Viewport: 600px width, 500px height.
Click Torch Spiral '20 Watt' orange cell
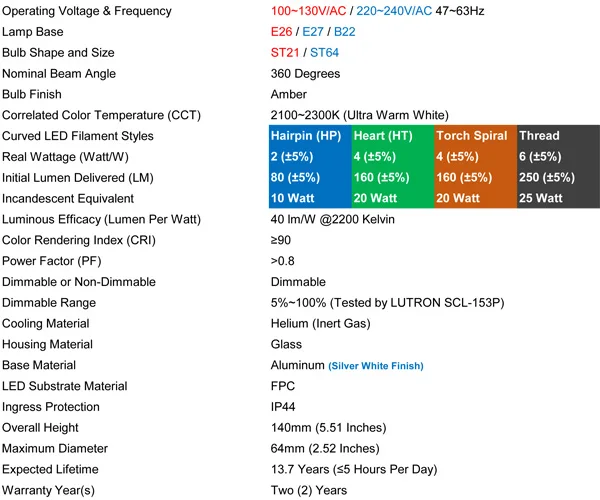pos(476,198)
